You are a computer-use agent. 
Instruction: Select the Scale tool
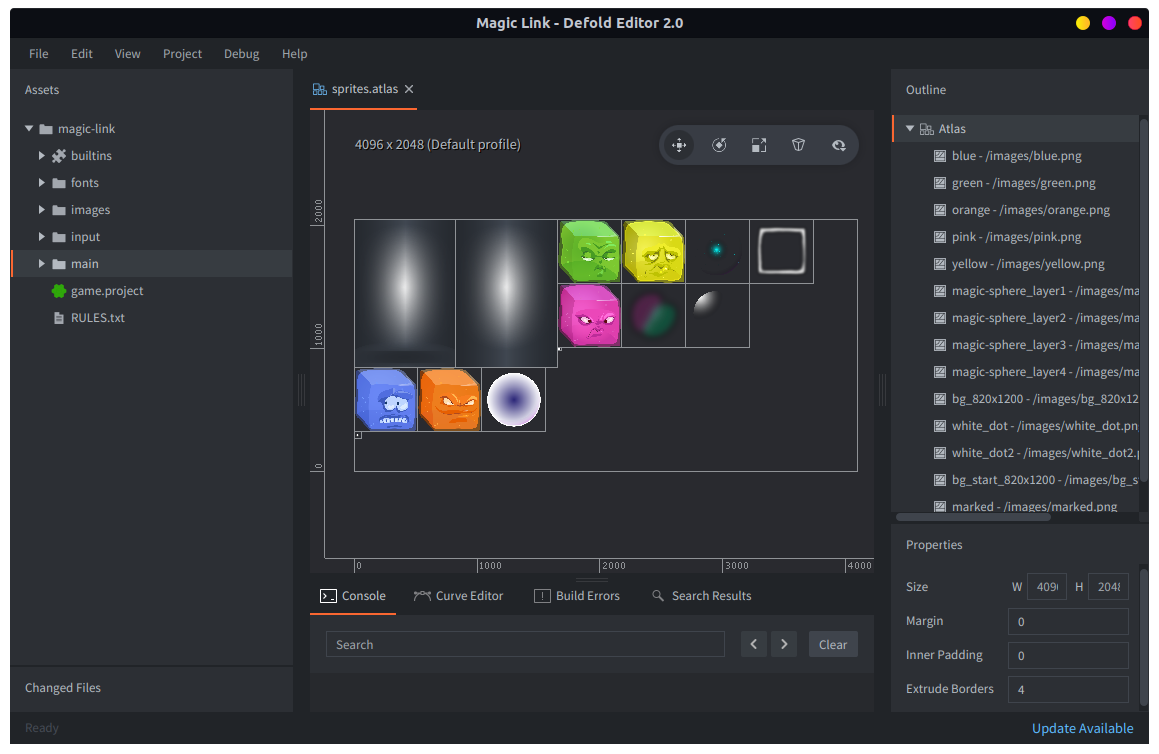[759, 145]
